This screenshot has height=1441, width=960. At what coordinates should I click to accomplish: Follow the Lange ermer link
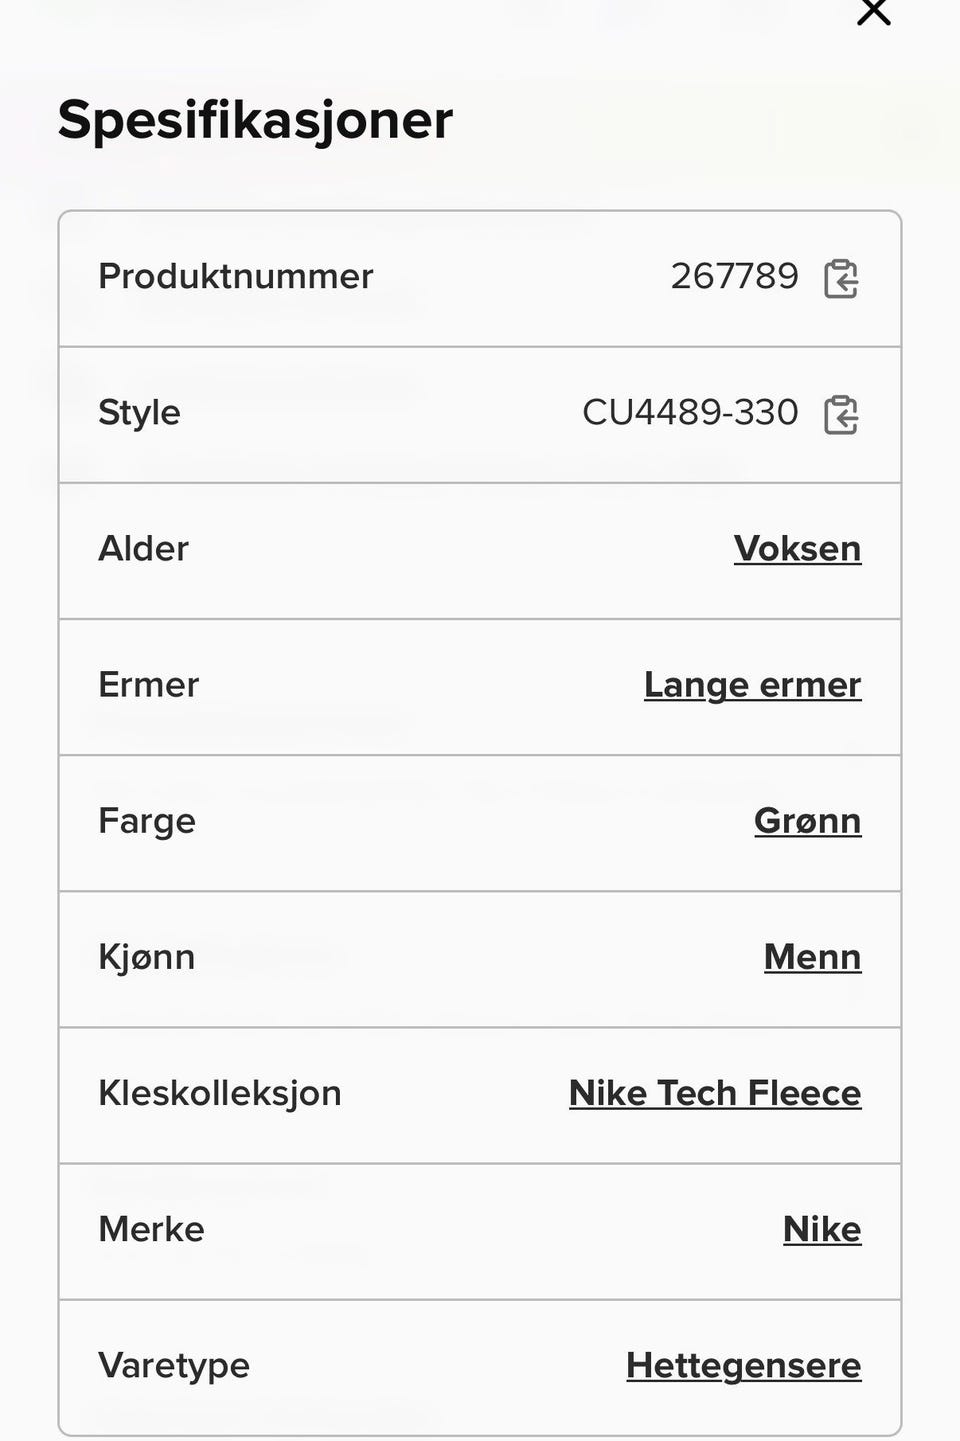click(753, 685)
